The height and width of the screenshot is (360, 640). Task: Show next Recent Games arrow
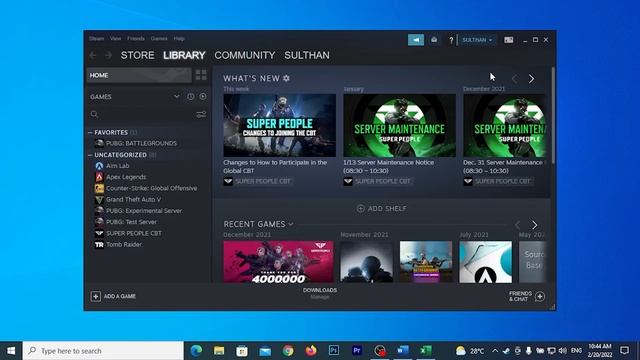[534, 224]
